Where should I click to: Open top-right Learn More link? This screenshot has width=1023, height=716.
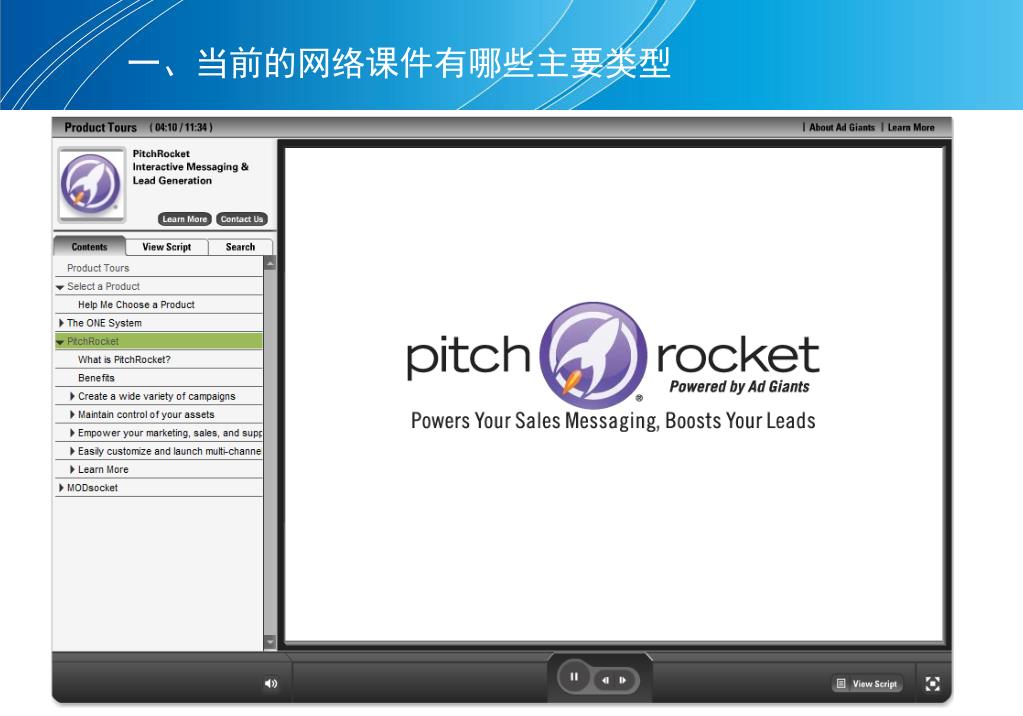911,127
